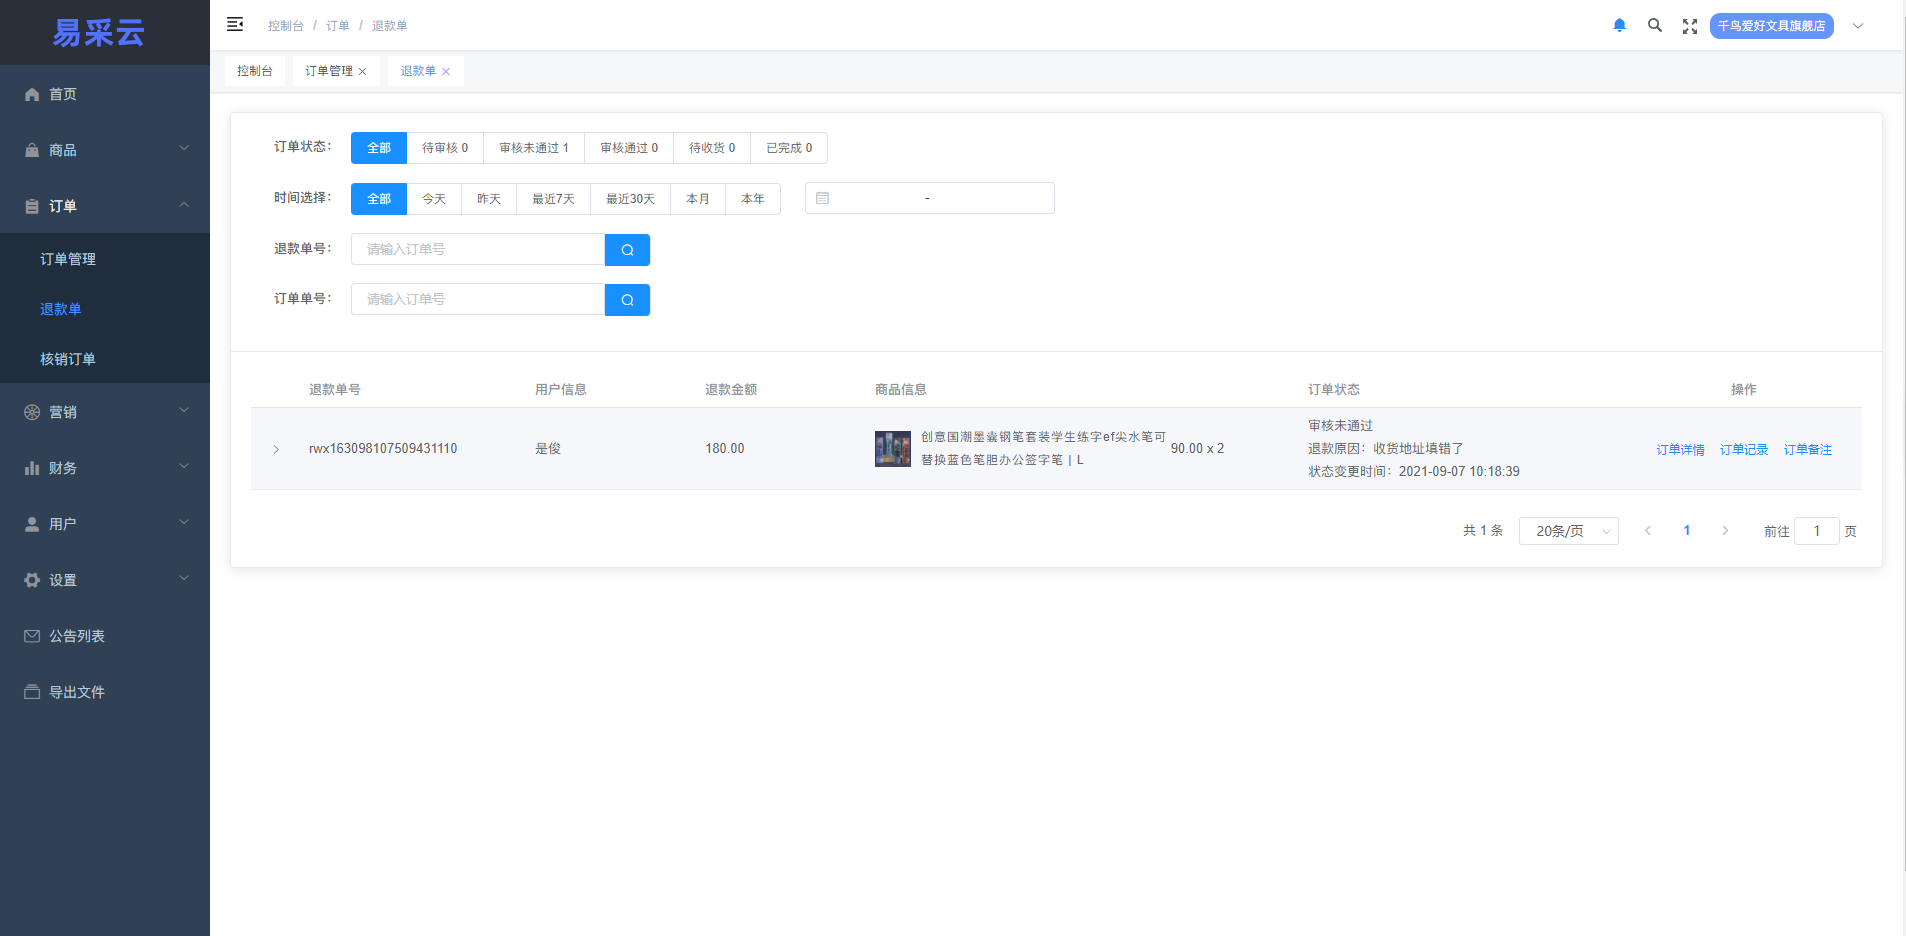Click the notification bell icon
The image size is (1906, 936).
(1619, 26)
